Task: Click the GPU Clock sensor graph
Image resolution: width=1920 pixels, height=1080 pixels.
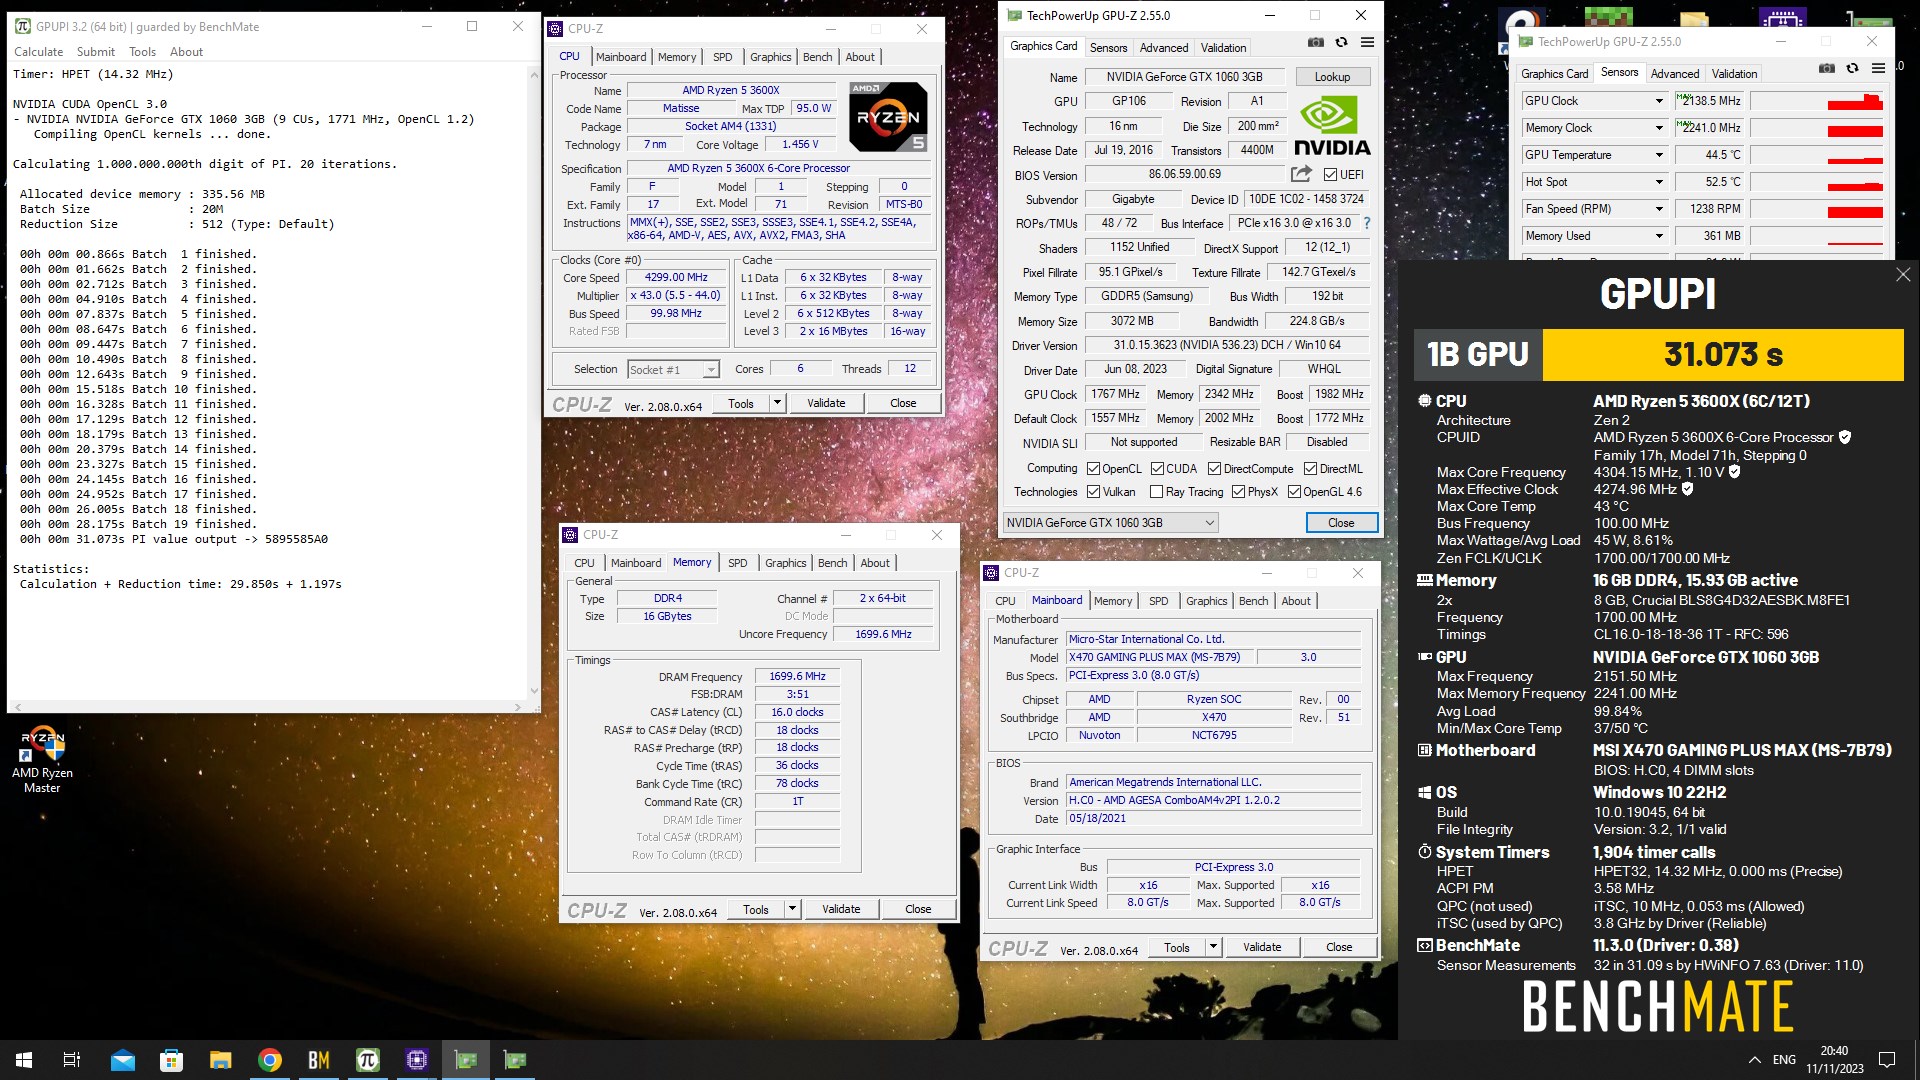Action: pos(1817,101)
